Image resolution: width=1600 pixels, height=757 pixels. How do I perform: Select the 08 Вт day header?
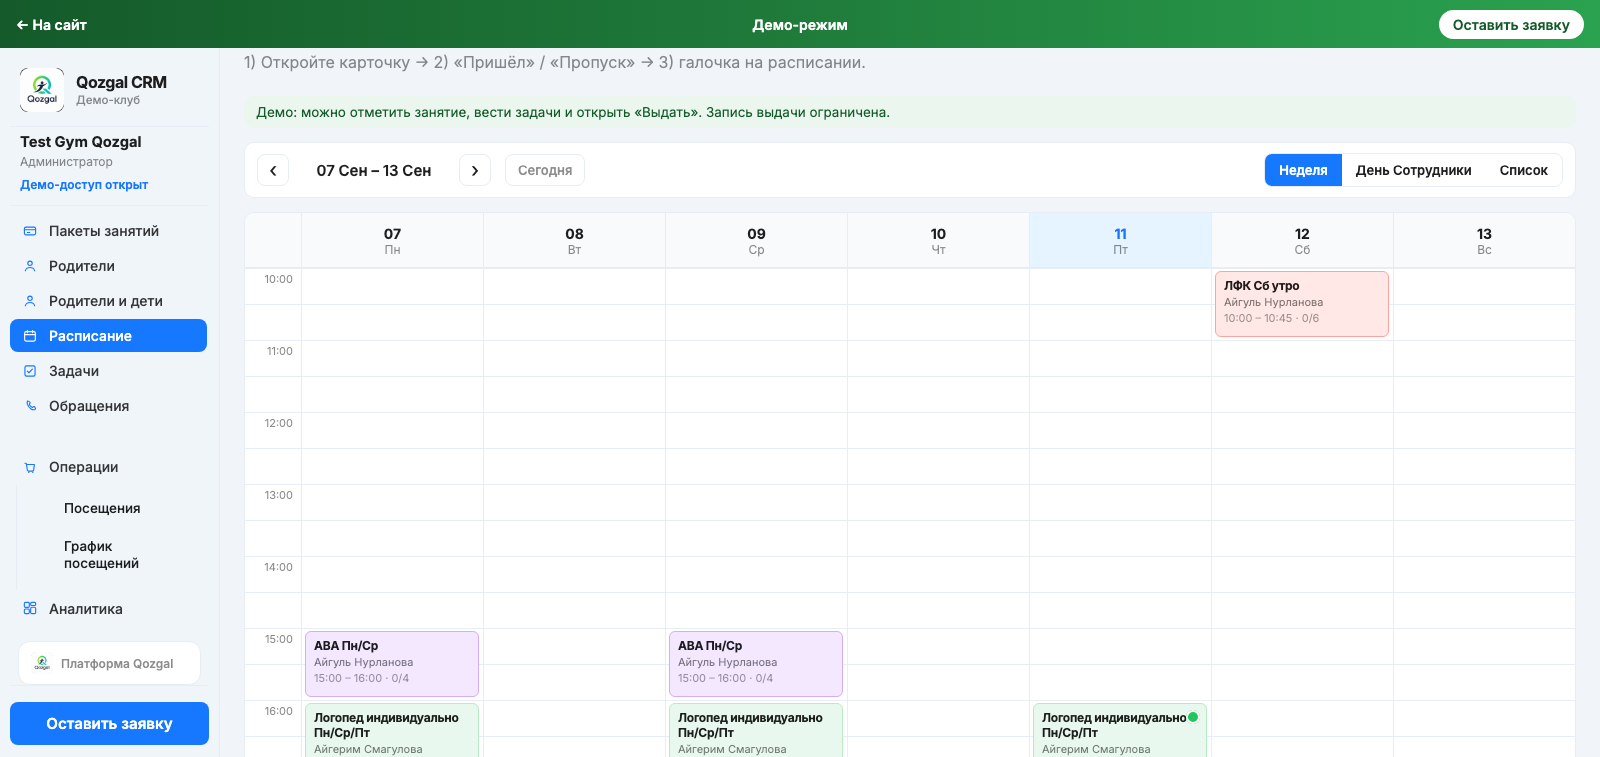click(574, 240)
